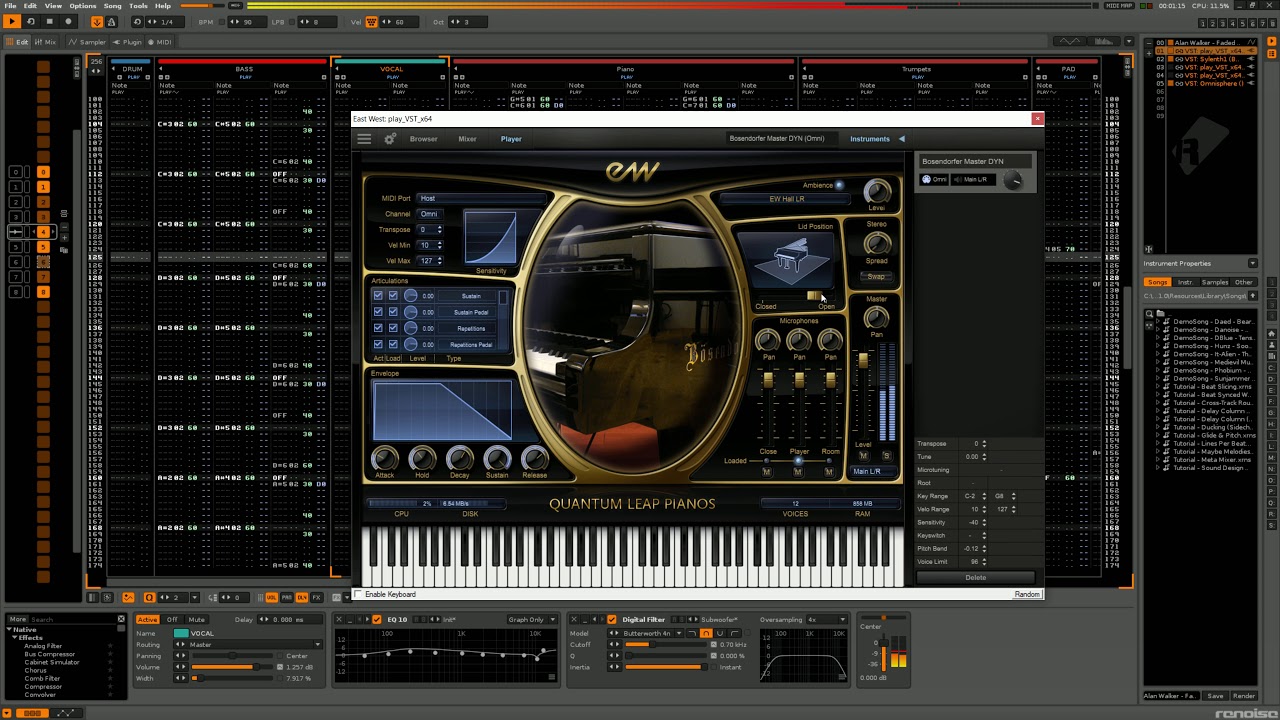Screen dimensions: 1280x720
Task: Toggle the Sustain Pedal articulation active checkbox
Action: point(378,312)
